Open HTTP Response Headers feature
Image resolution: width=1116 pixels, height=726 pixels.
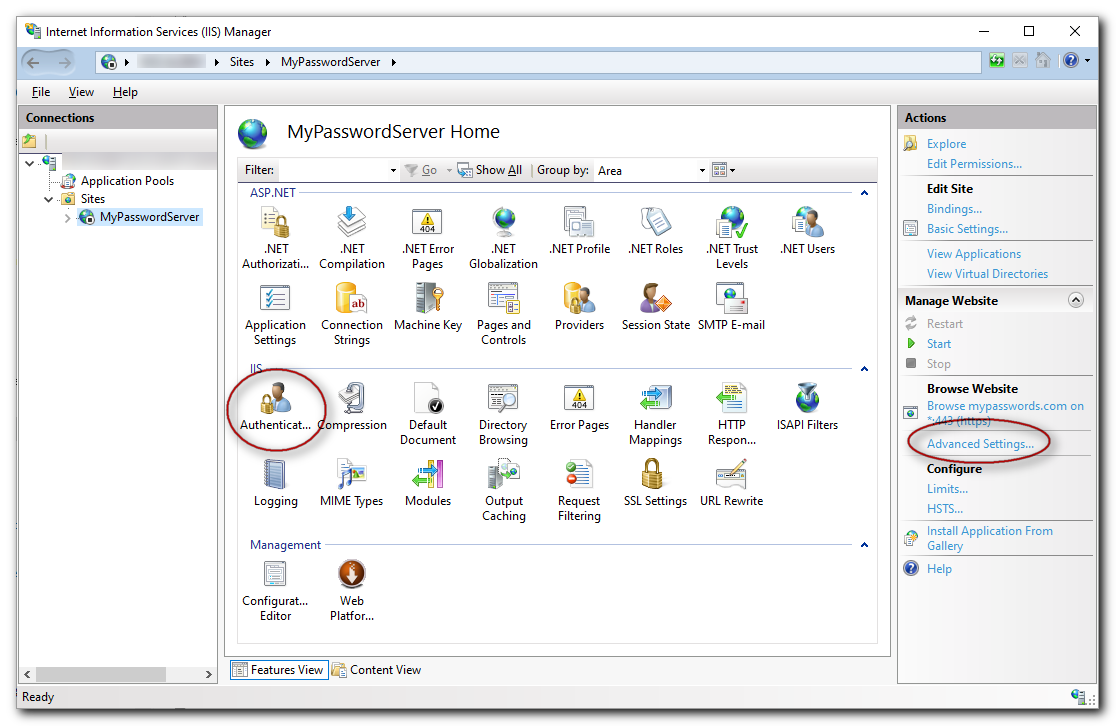732,414
